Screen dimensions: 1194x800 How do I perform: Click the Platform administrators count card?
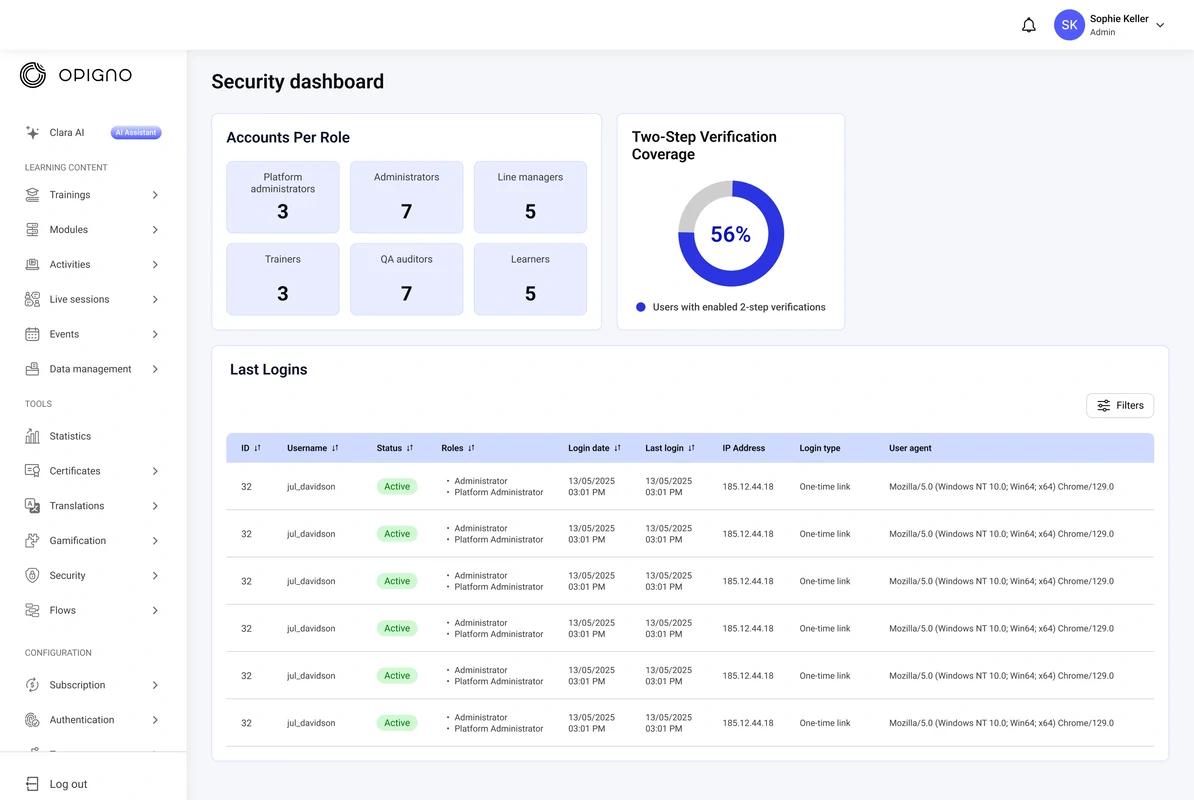283,197
